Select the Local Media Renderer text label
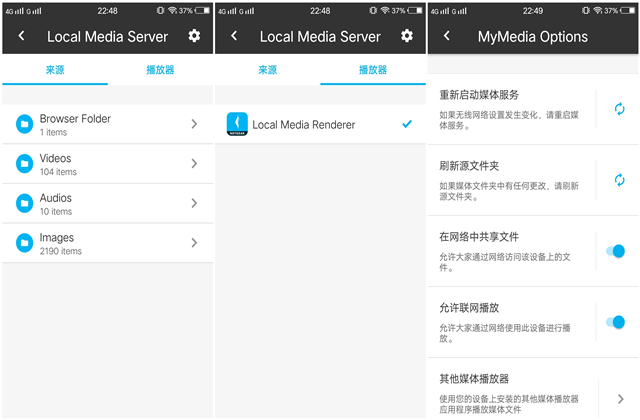640x420 pixels. (x=303, y=125)
